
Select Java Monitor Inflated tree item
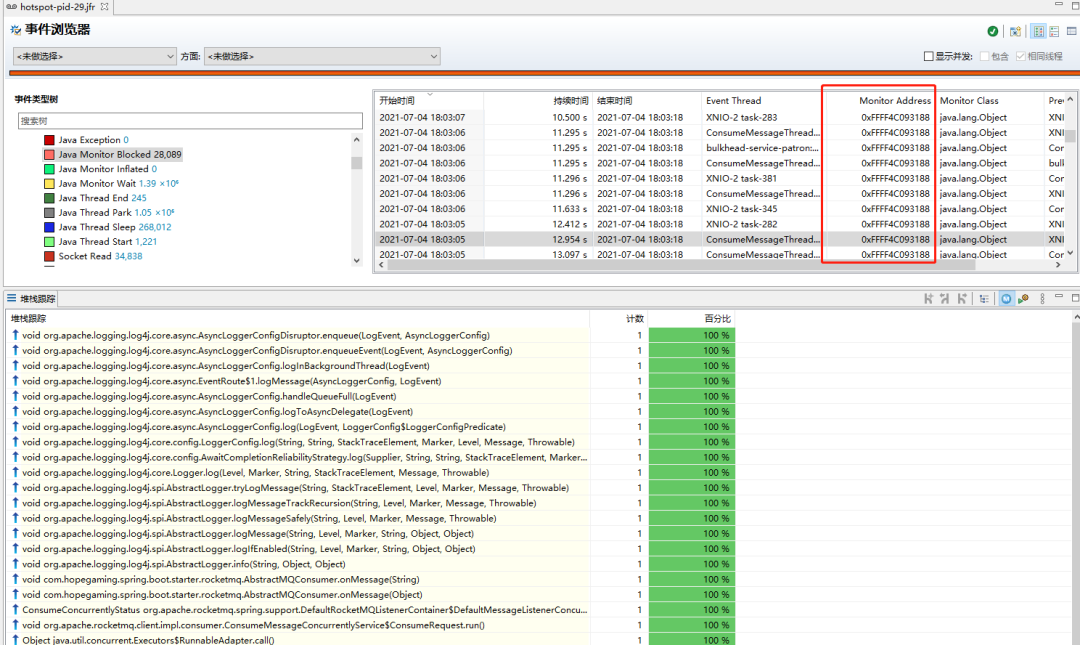click(x=107, y=169)
